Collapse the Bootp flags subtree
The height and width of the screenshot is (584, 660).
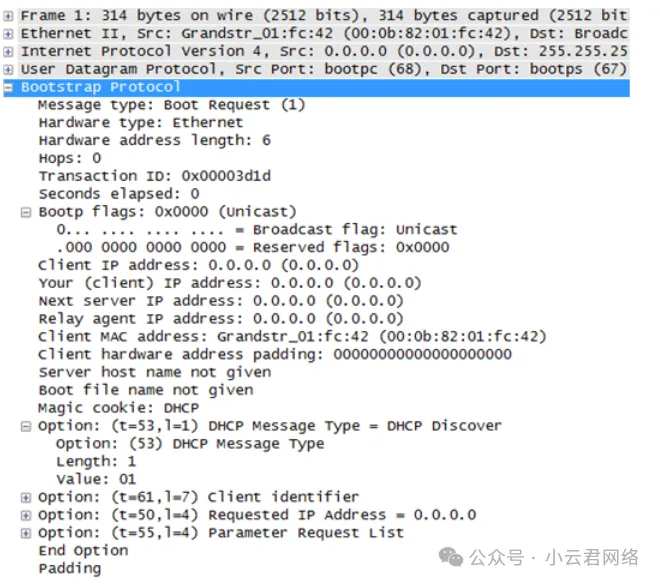26,212
